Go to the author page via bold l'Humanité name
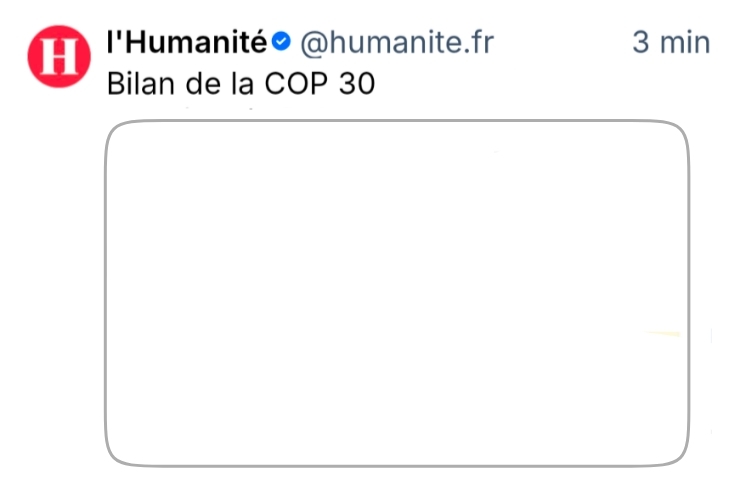Screen dimensions: 734x494 [187, 42]
